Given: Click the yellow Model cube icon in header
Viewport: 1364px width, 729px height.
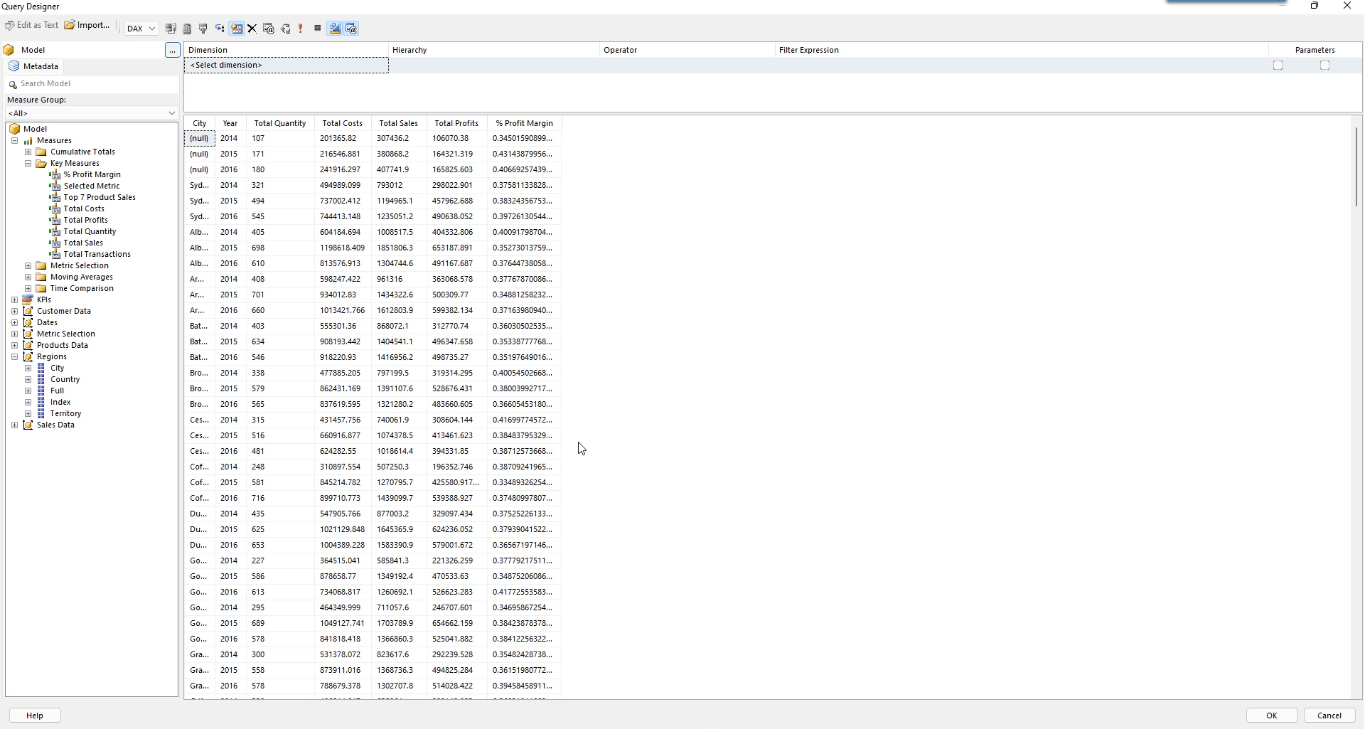Looking at the screenshot, I should [9, 49].
